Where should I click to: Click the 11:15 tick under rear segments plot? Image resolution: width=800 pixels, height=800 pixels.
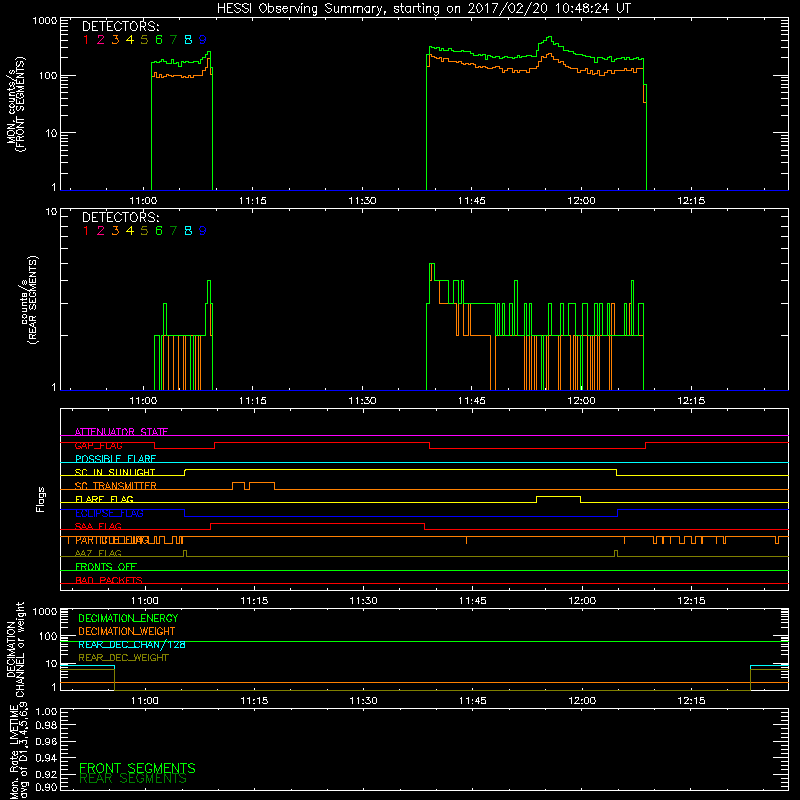click(253, 401)
